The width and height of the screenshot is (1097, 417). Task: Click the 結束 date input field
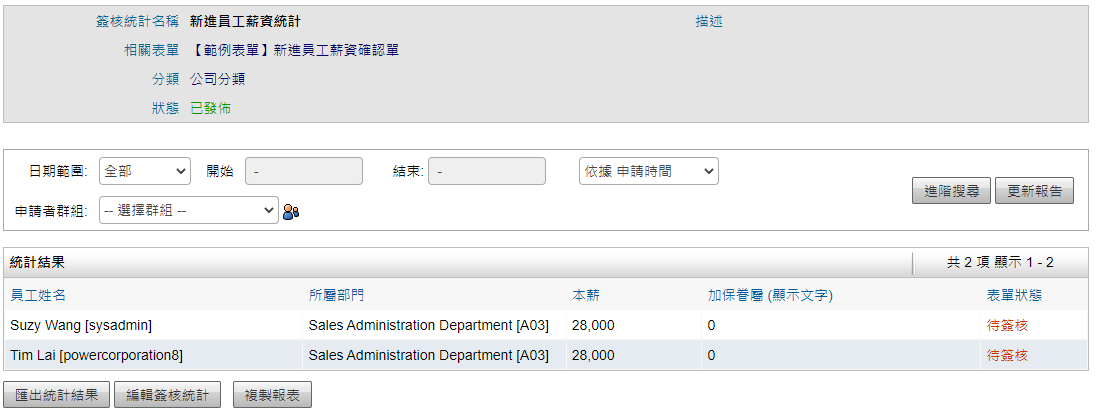(x=488, y=171)
